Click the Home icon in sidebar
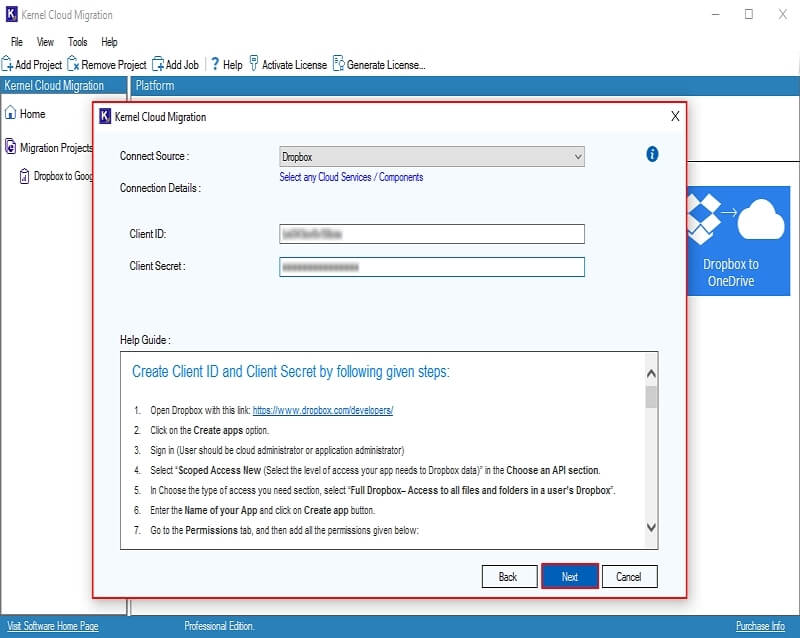 [x=10, y=113]
